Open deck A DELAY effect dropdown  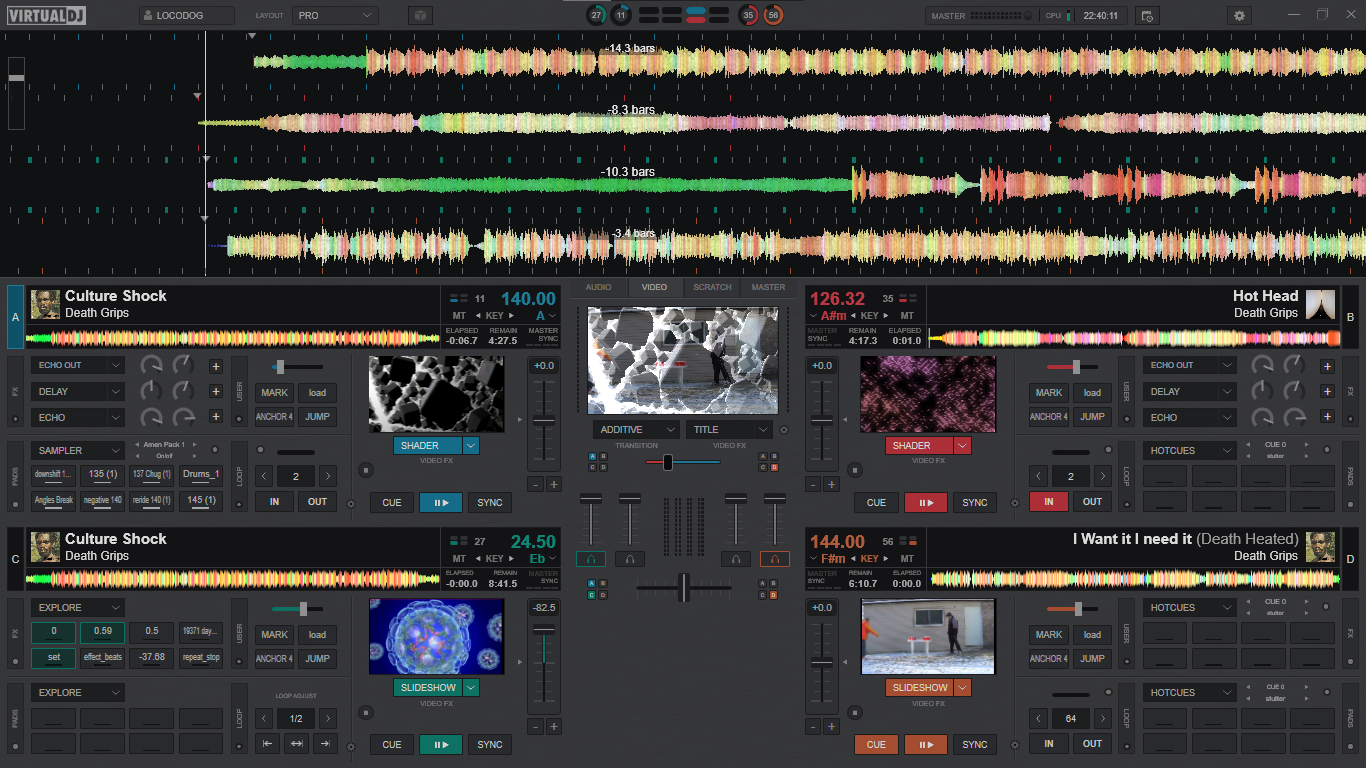(77, 392)
